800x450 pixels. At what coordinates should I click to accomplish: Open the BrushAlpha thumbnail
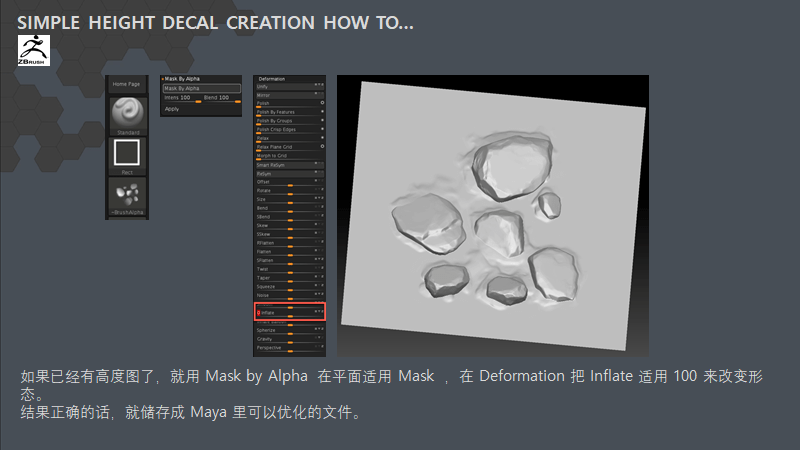point(127,195)
